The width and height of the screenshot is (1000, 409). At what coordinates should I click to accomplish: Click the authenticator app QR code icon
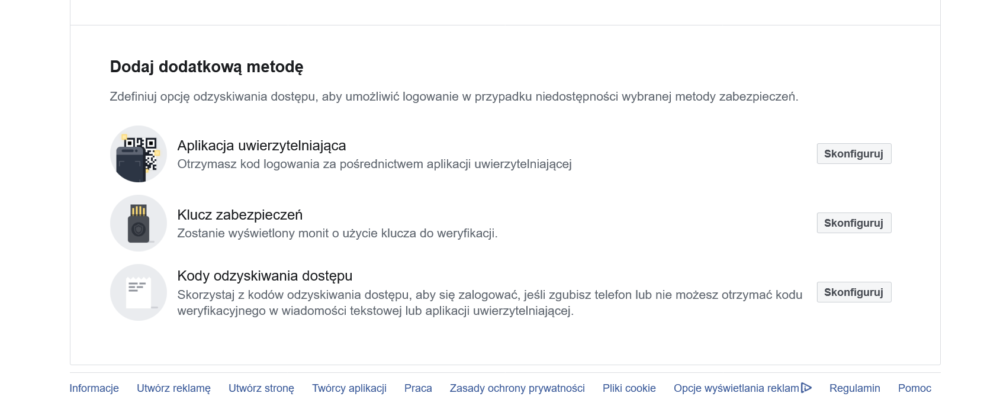point(138,154)
